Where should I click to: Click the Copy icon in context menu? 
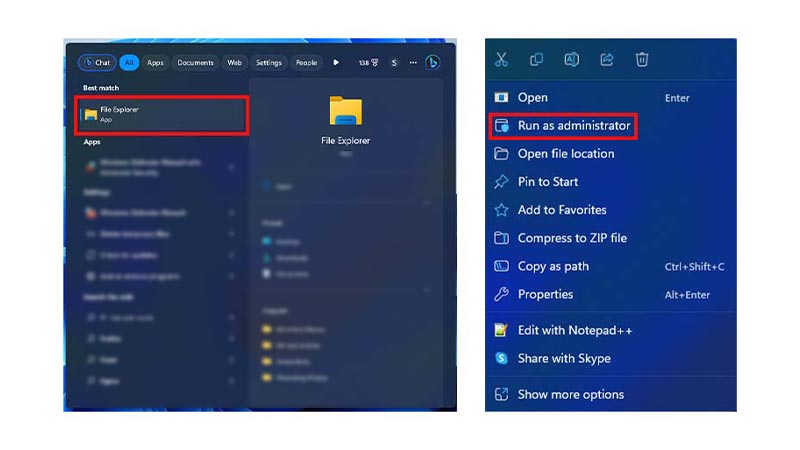(536, 60)
